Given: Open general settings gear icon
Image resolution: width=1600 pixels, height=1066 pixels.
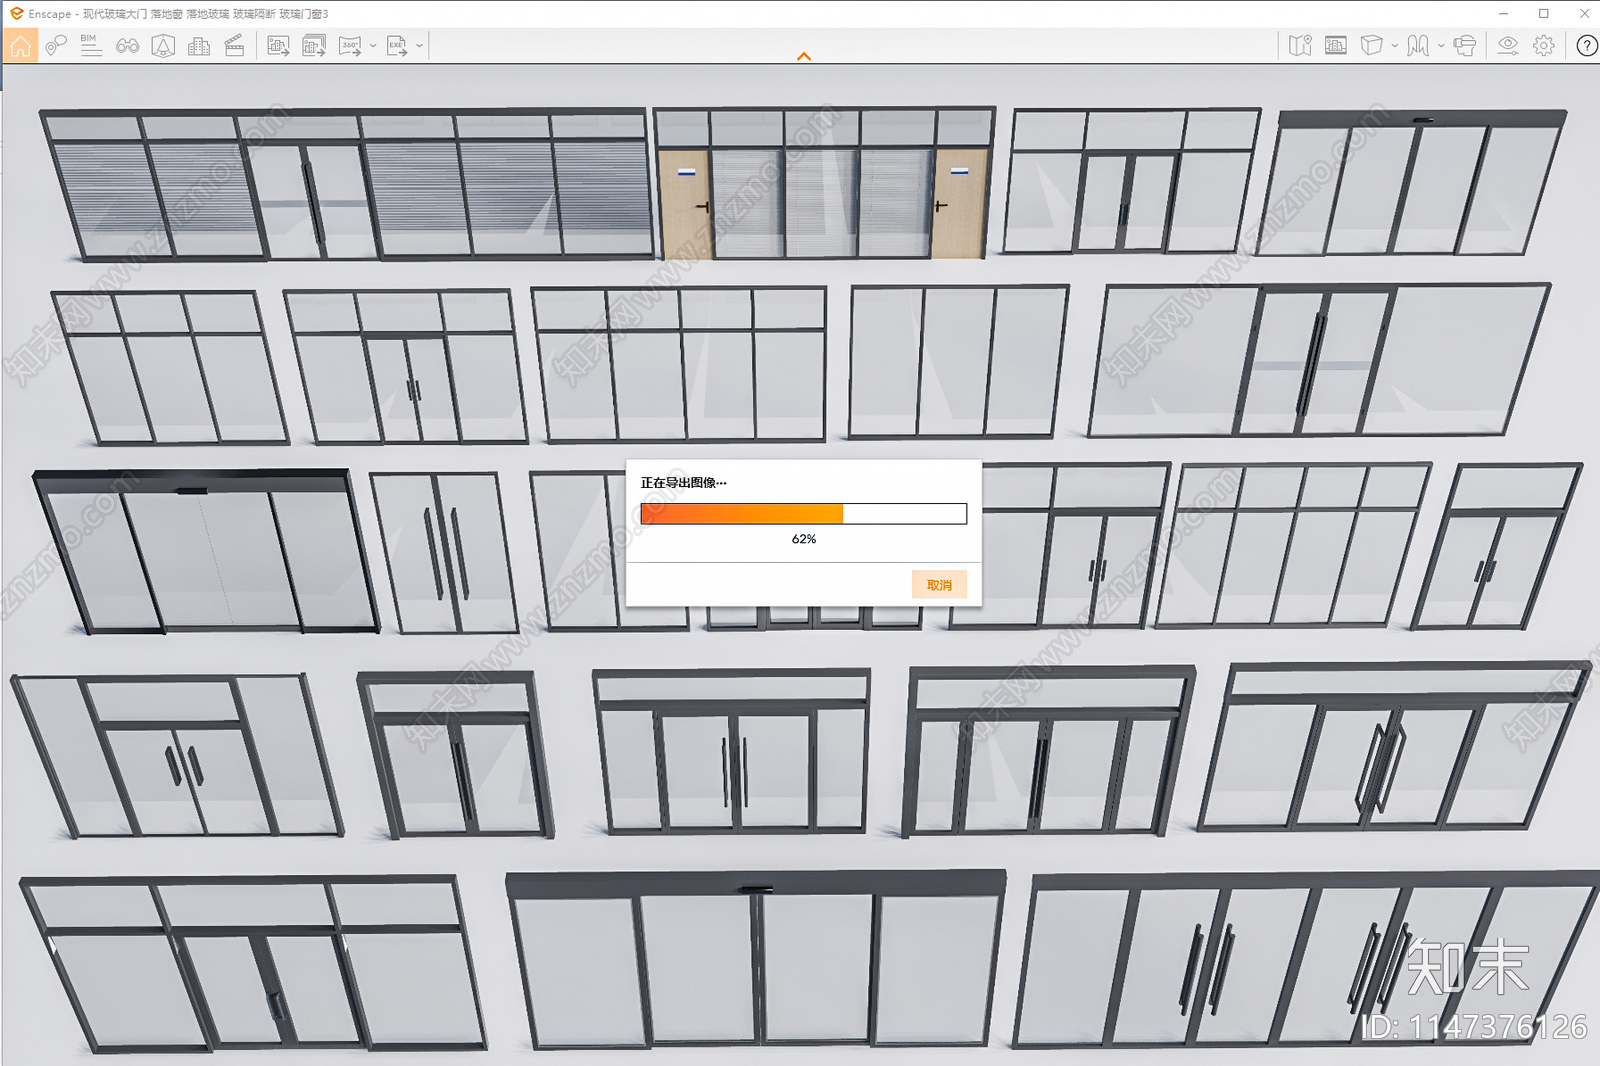Looking at the screenshot, I should 1544,46.
